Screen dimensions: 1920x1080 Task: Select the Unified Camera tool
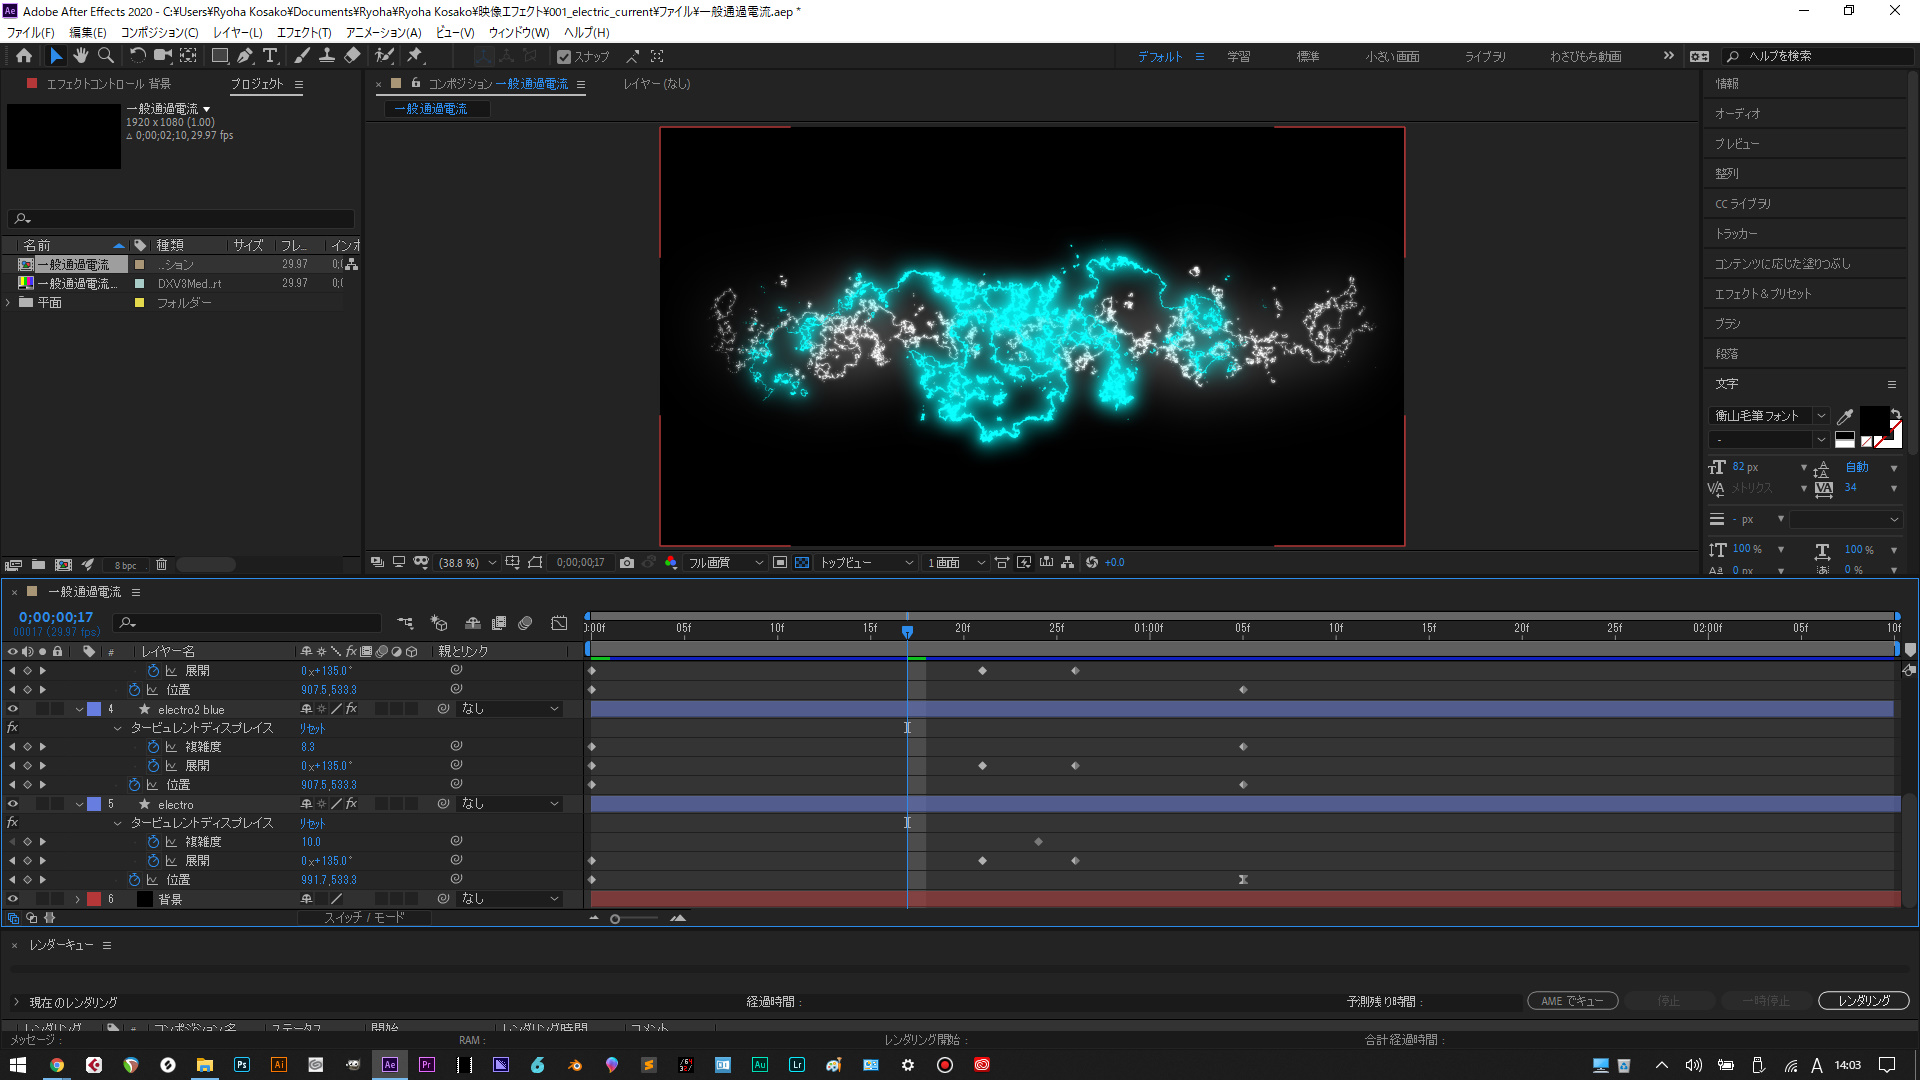[x=162, y=56]
